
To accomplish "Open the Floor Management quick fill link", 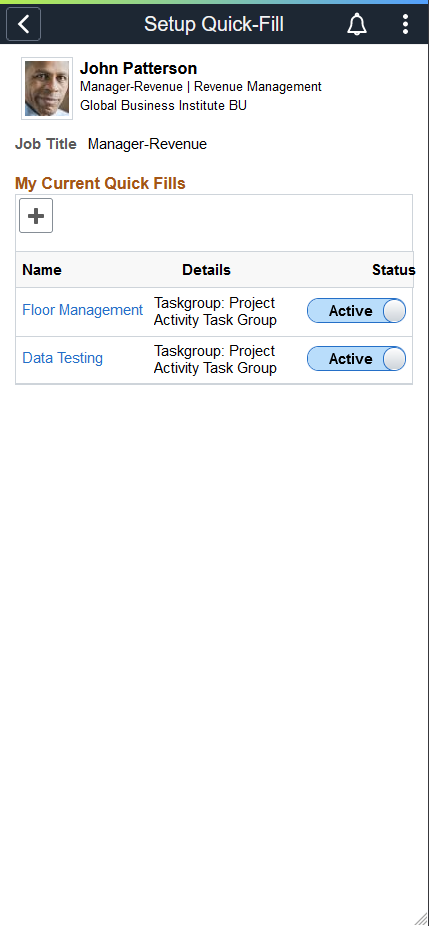I will click(x=83, y=310).
